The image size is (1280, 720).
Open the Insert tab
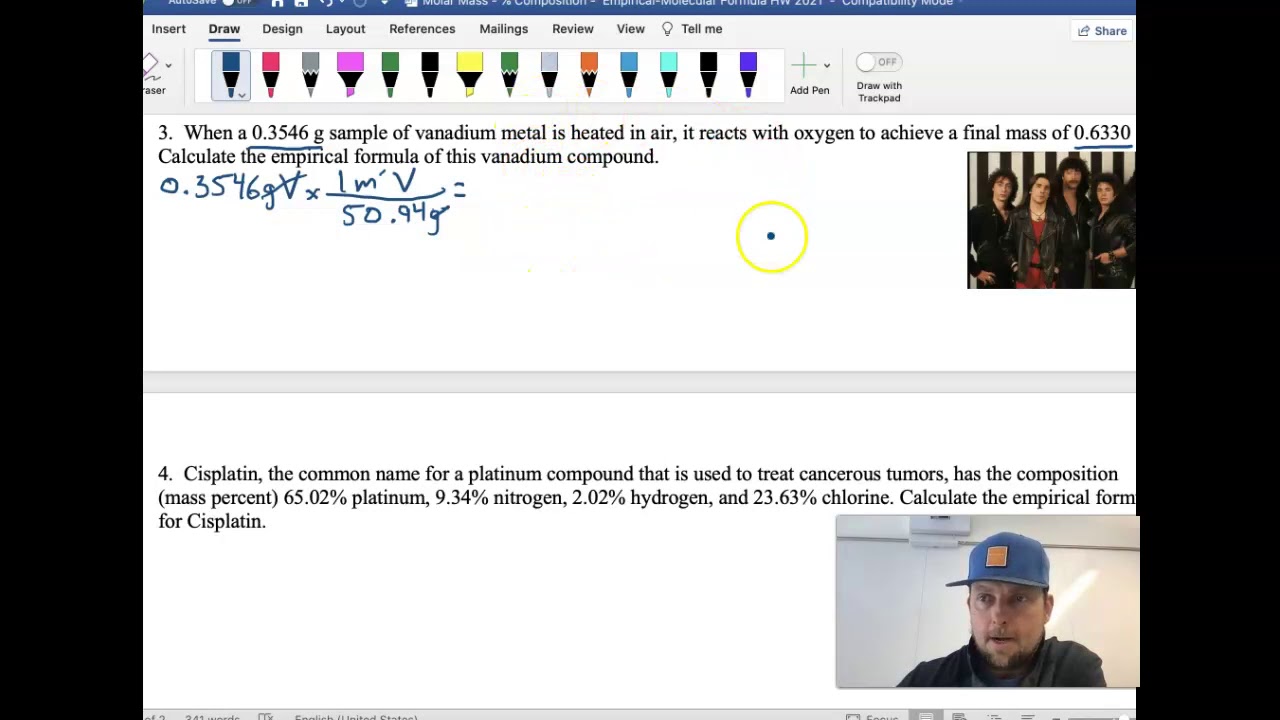(x=169, y=29)
